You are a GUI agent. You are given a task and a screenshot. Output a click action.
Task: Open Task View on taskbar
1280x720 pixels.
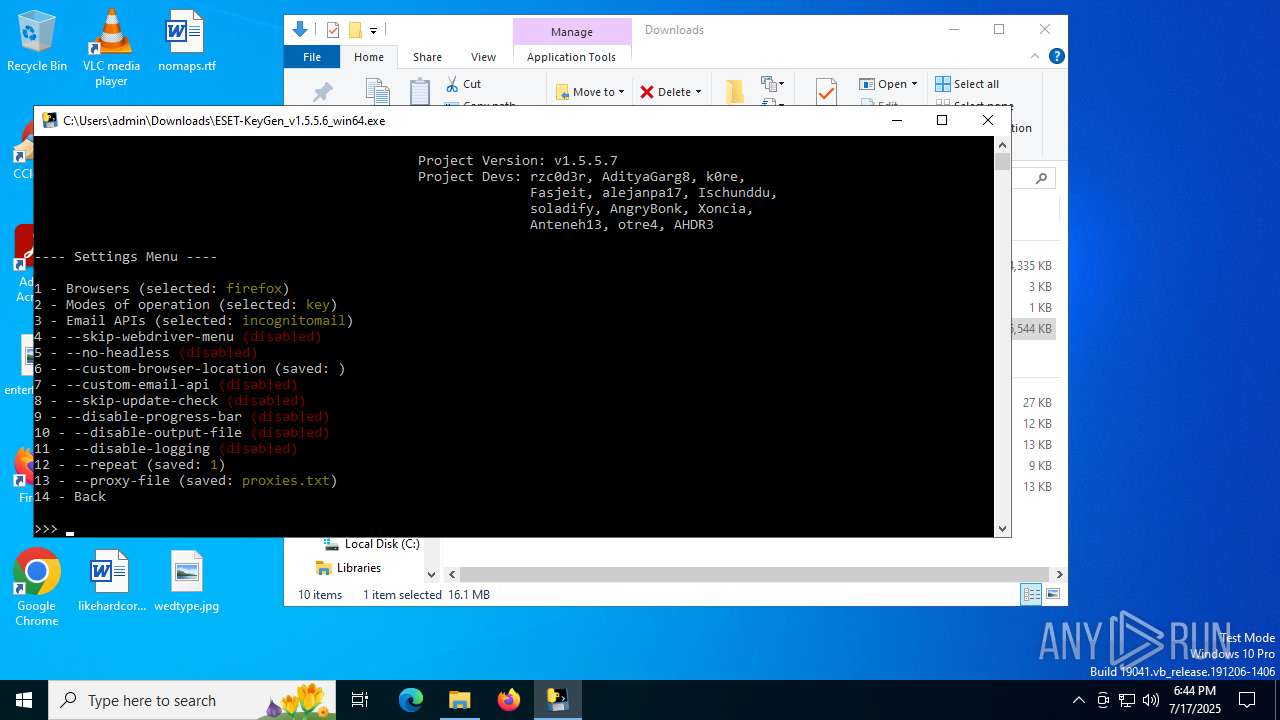pyautogui.click(x=361, y=700)
